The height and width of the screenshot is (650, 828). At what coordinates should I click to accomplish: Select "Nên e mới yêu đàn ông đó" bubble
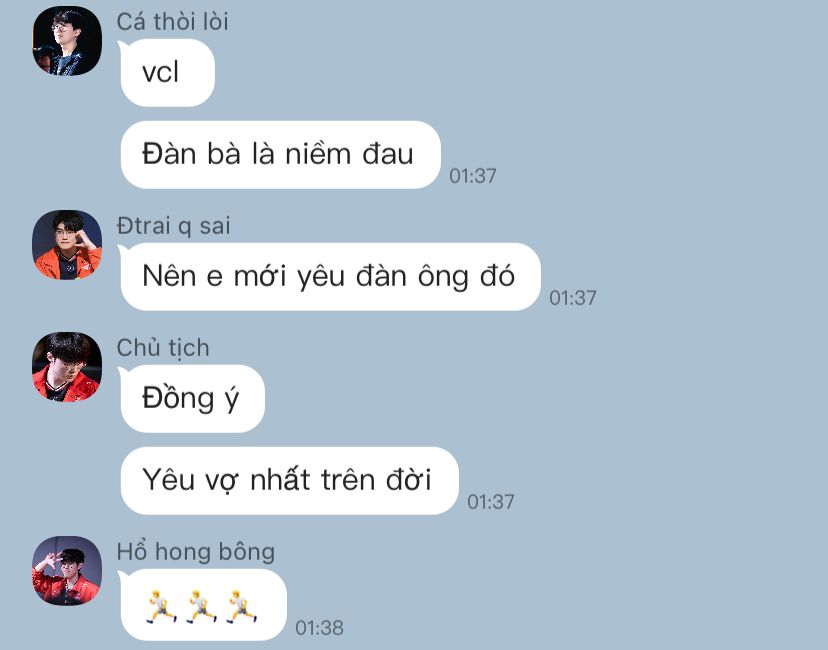tap(331, 277)
